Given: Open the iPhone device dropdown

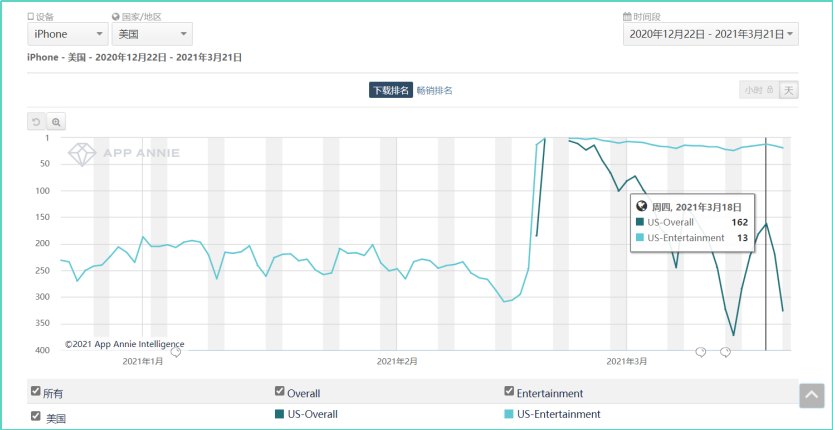Looking at the screenshot, I should [x=67, y=34].
